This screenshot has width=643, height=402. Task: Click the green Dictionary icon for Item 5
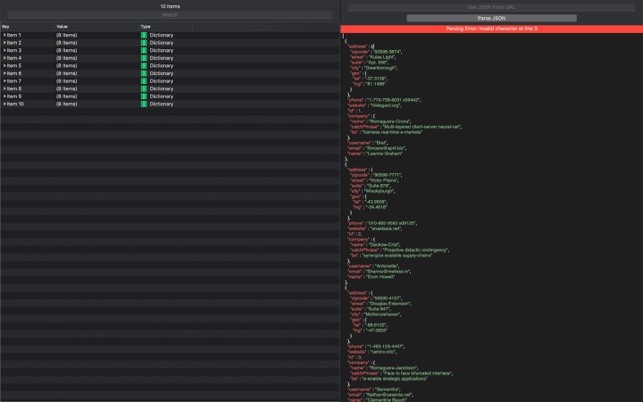coord(144,66)
